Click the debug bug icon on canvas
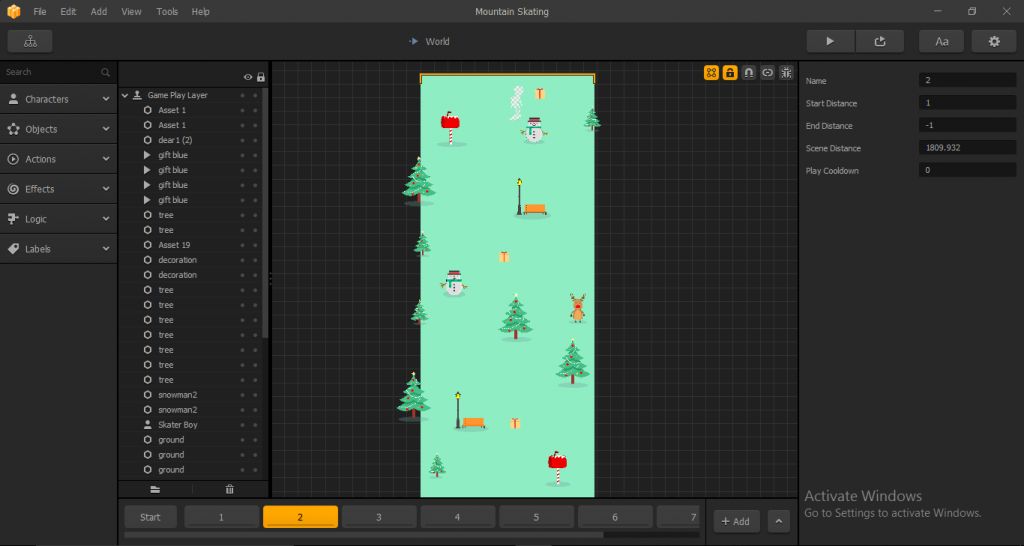The height and width of the screenshot is (546, 1024). [786, 73]
